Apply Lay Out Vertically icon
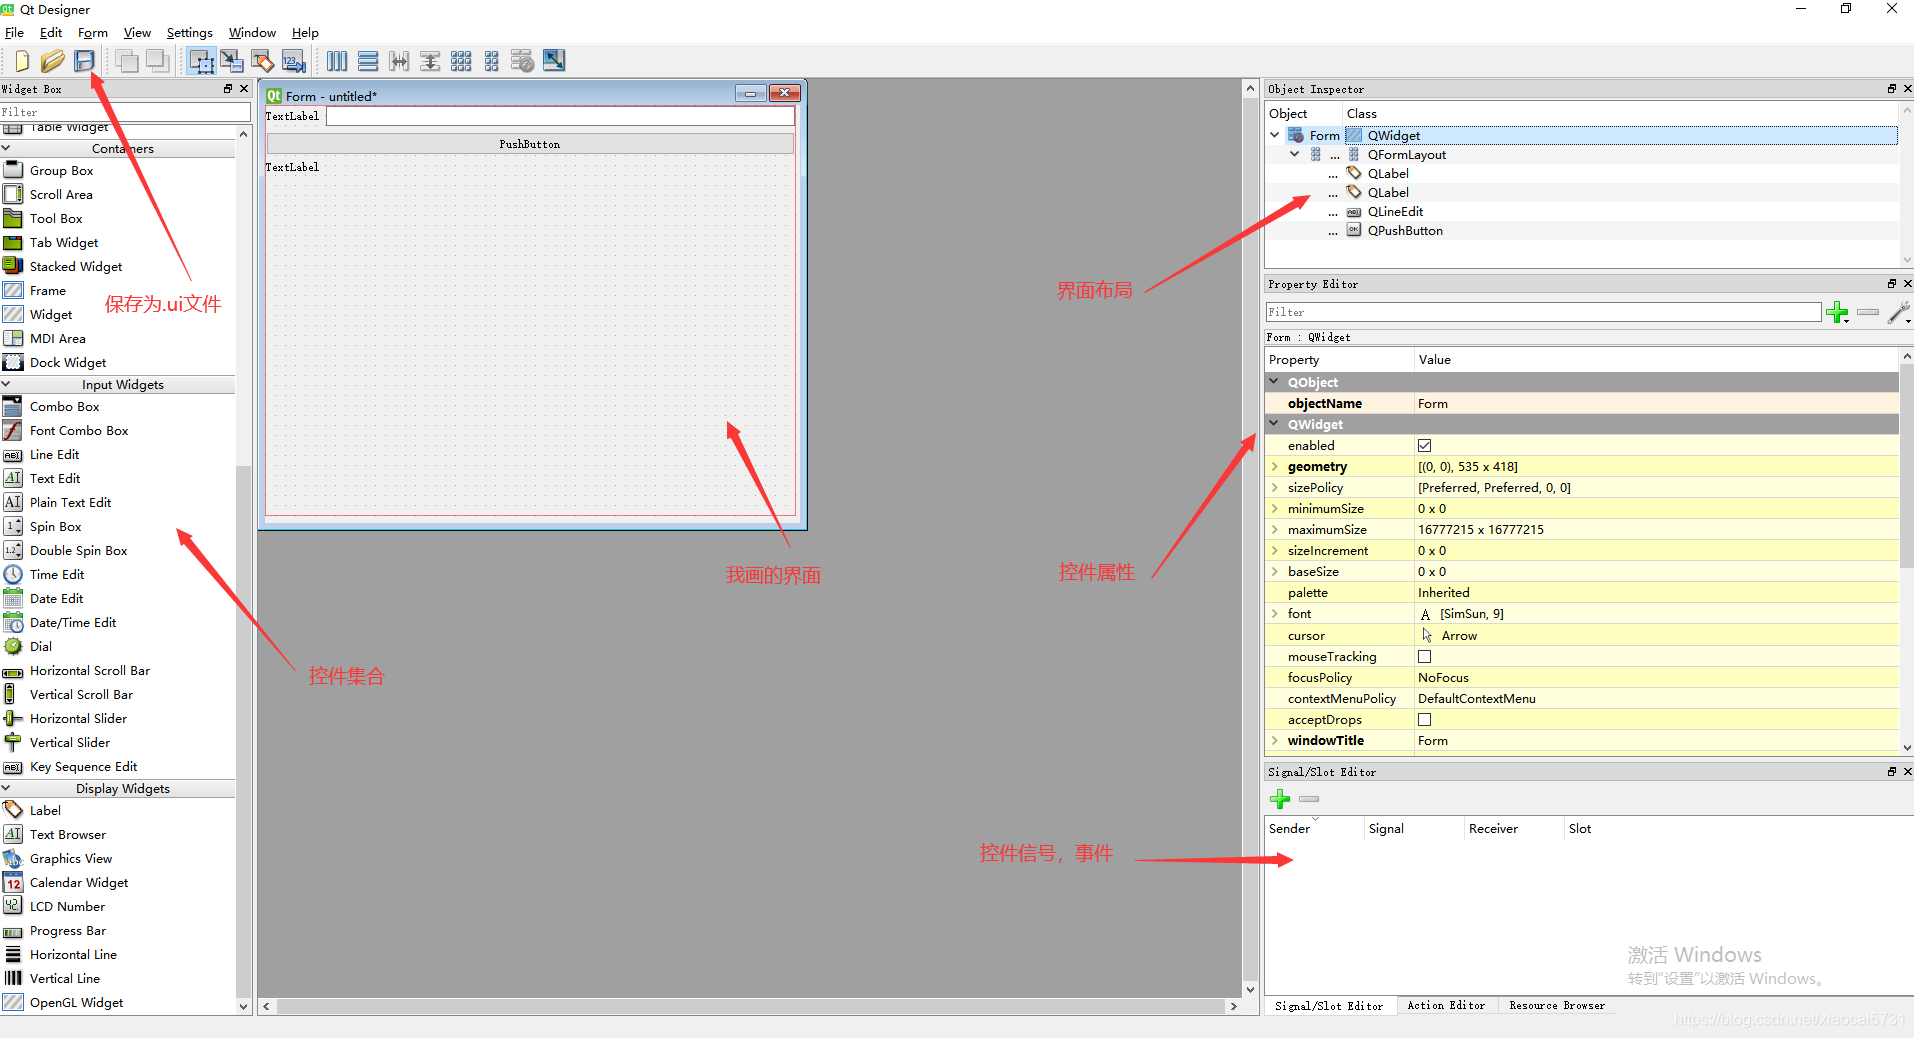1914x1038 pixels. click(368, 61)
